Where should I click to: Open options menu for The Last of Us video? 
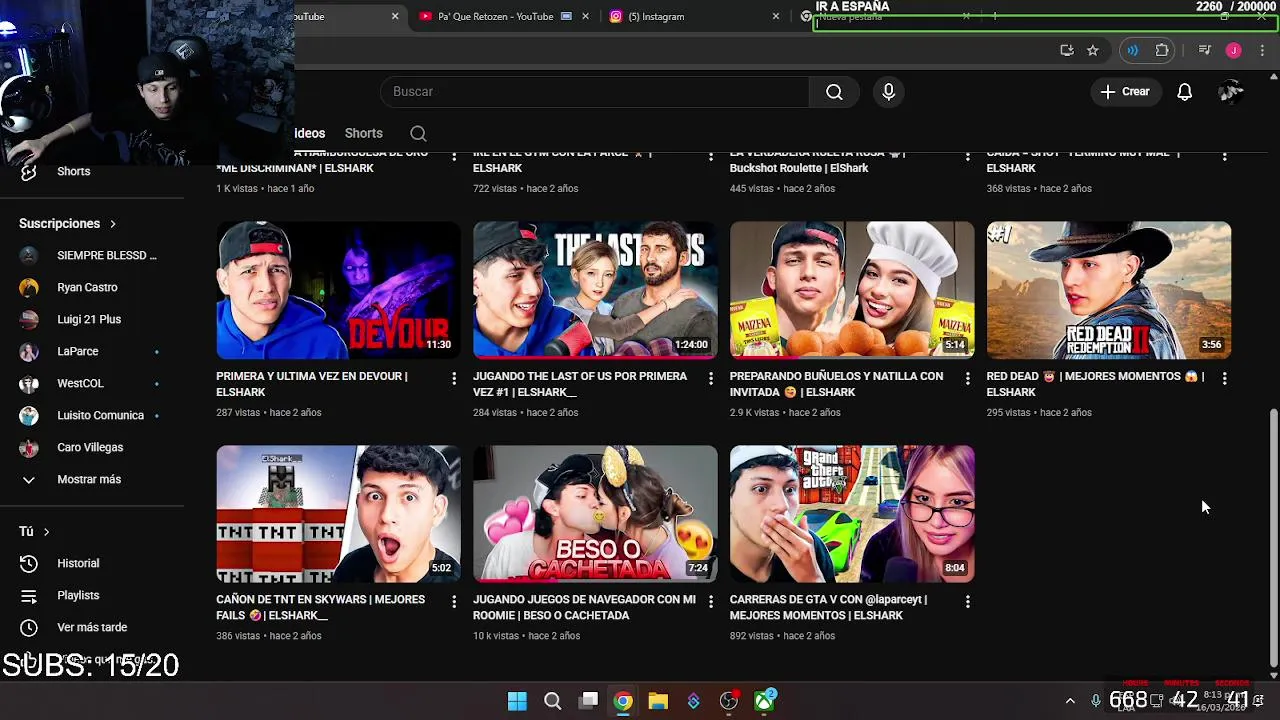711,378
